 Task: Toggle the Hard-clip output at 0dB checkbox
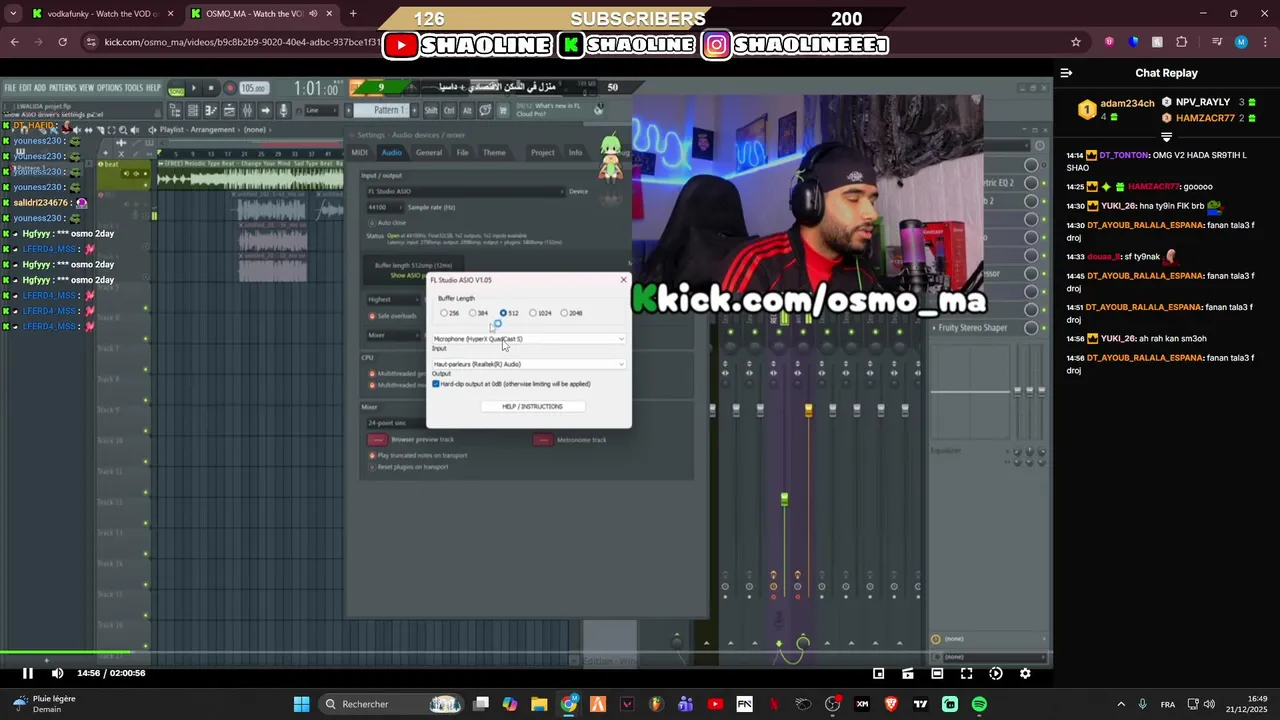point(436,384)
